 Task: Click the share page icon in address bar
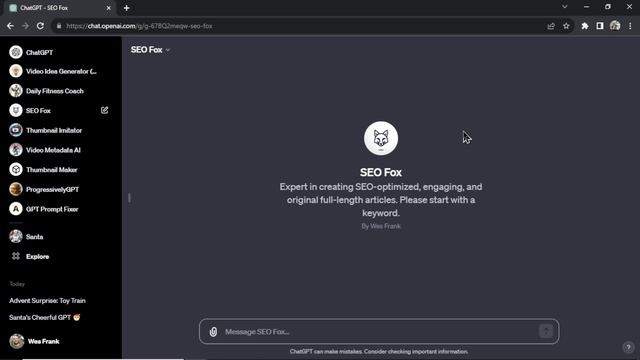click(x=551, y=26)
